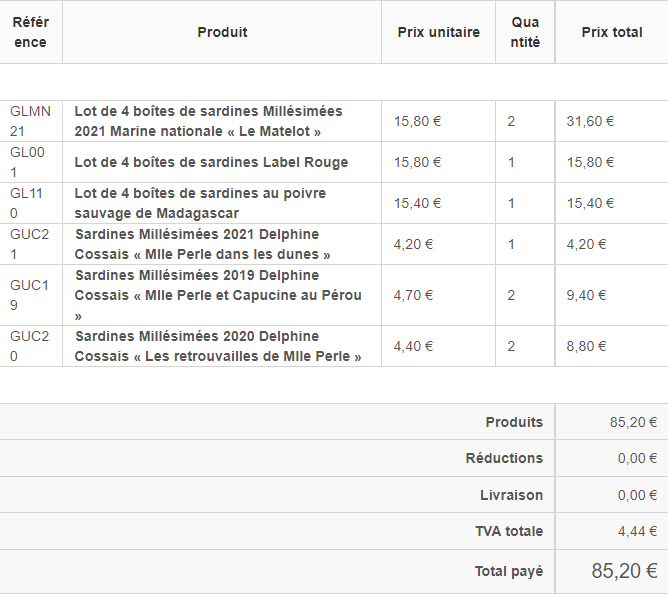This screenshot has height=594, width=668.
Task: Open « Mlle Perle dans les dunes » product
Action: click(x=202, y=244)
